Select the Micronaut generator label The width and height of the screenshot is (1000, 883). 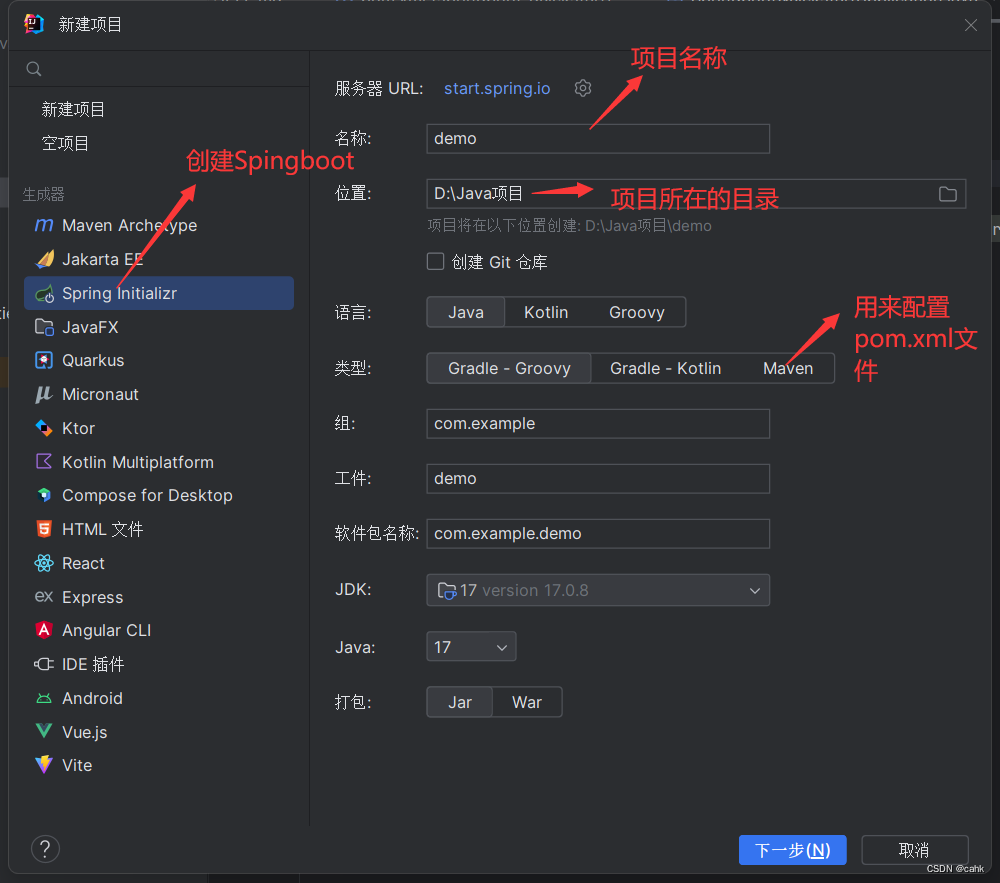tap(100, 394)
